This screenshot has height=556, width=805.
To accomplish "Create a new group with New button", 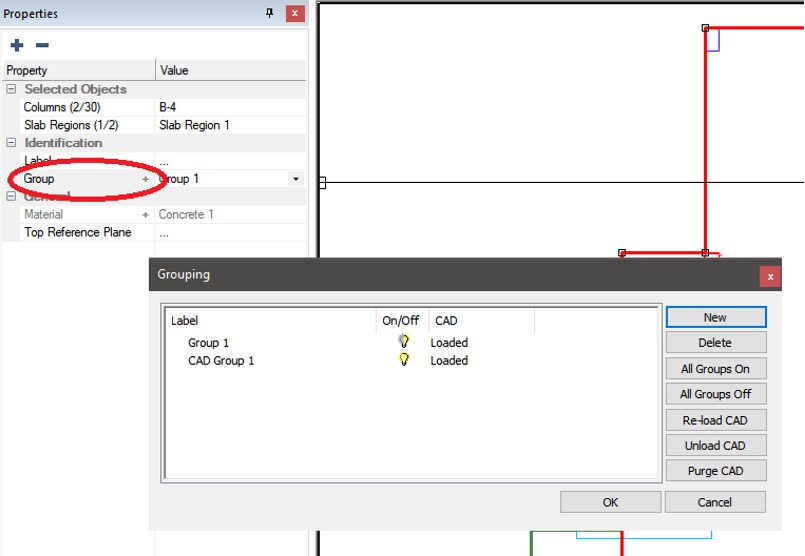I will coord(715,317).
